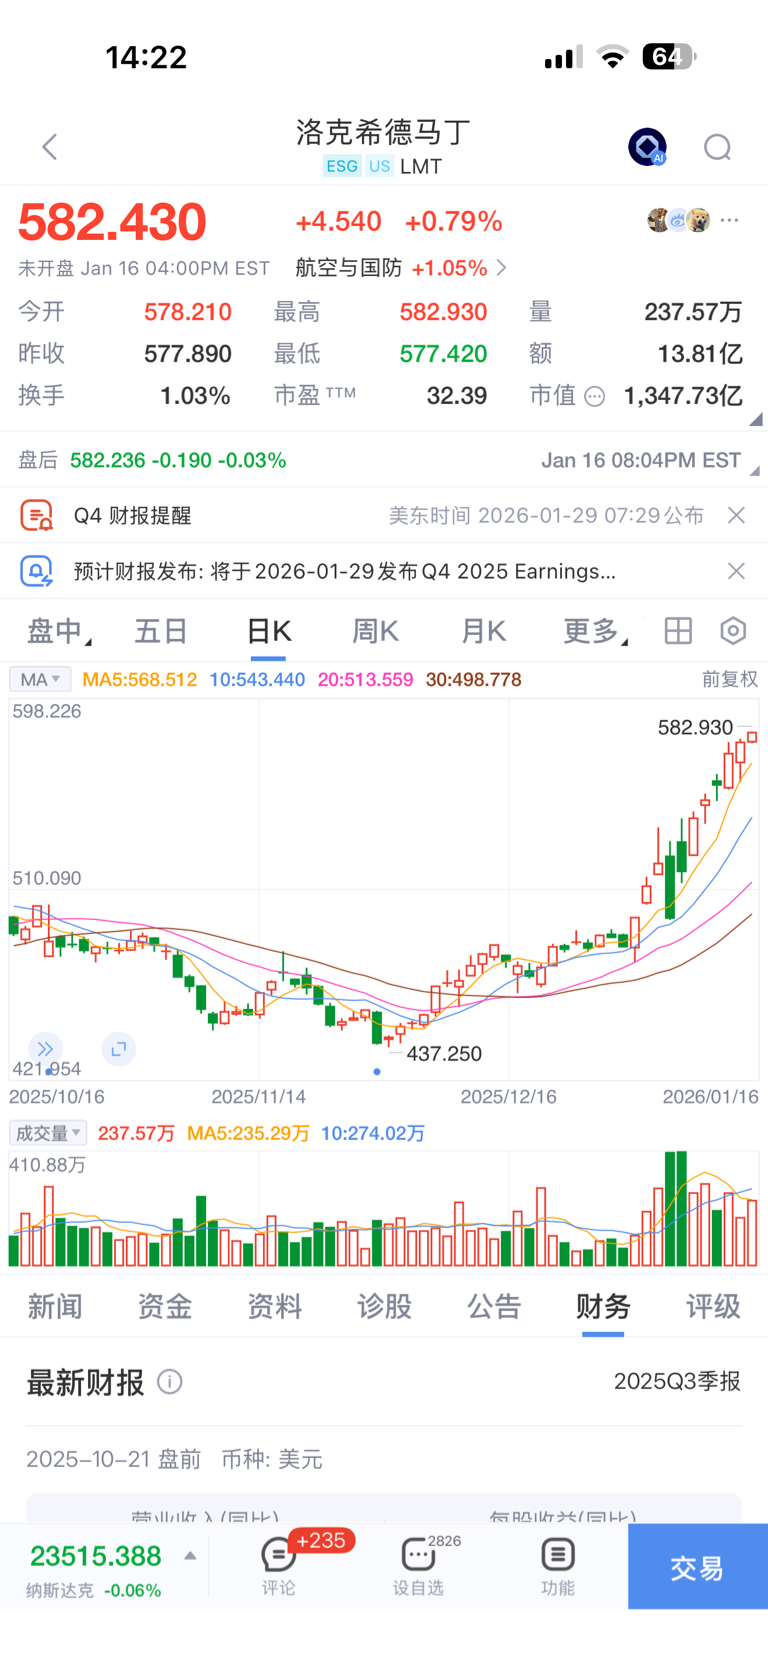Viewport: 768px width, 1669px height.
Task: Tap the user avatars cluster
Action: 679,220
